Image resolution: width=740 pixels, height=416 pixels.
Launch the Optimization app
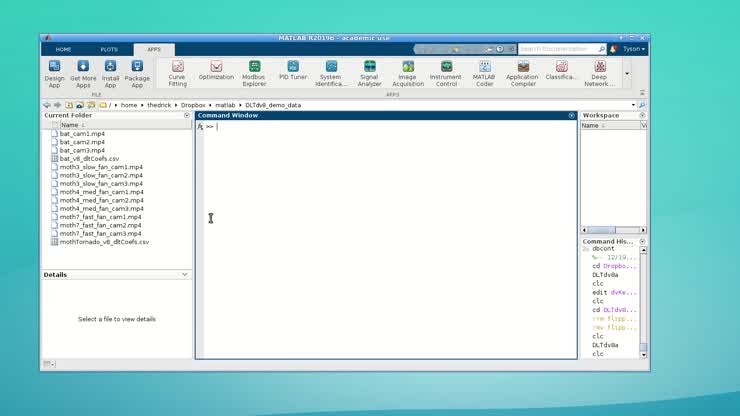216,70
